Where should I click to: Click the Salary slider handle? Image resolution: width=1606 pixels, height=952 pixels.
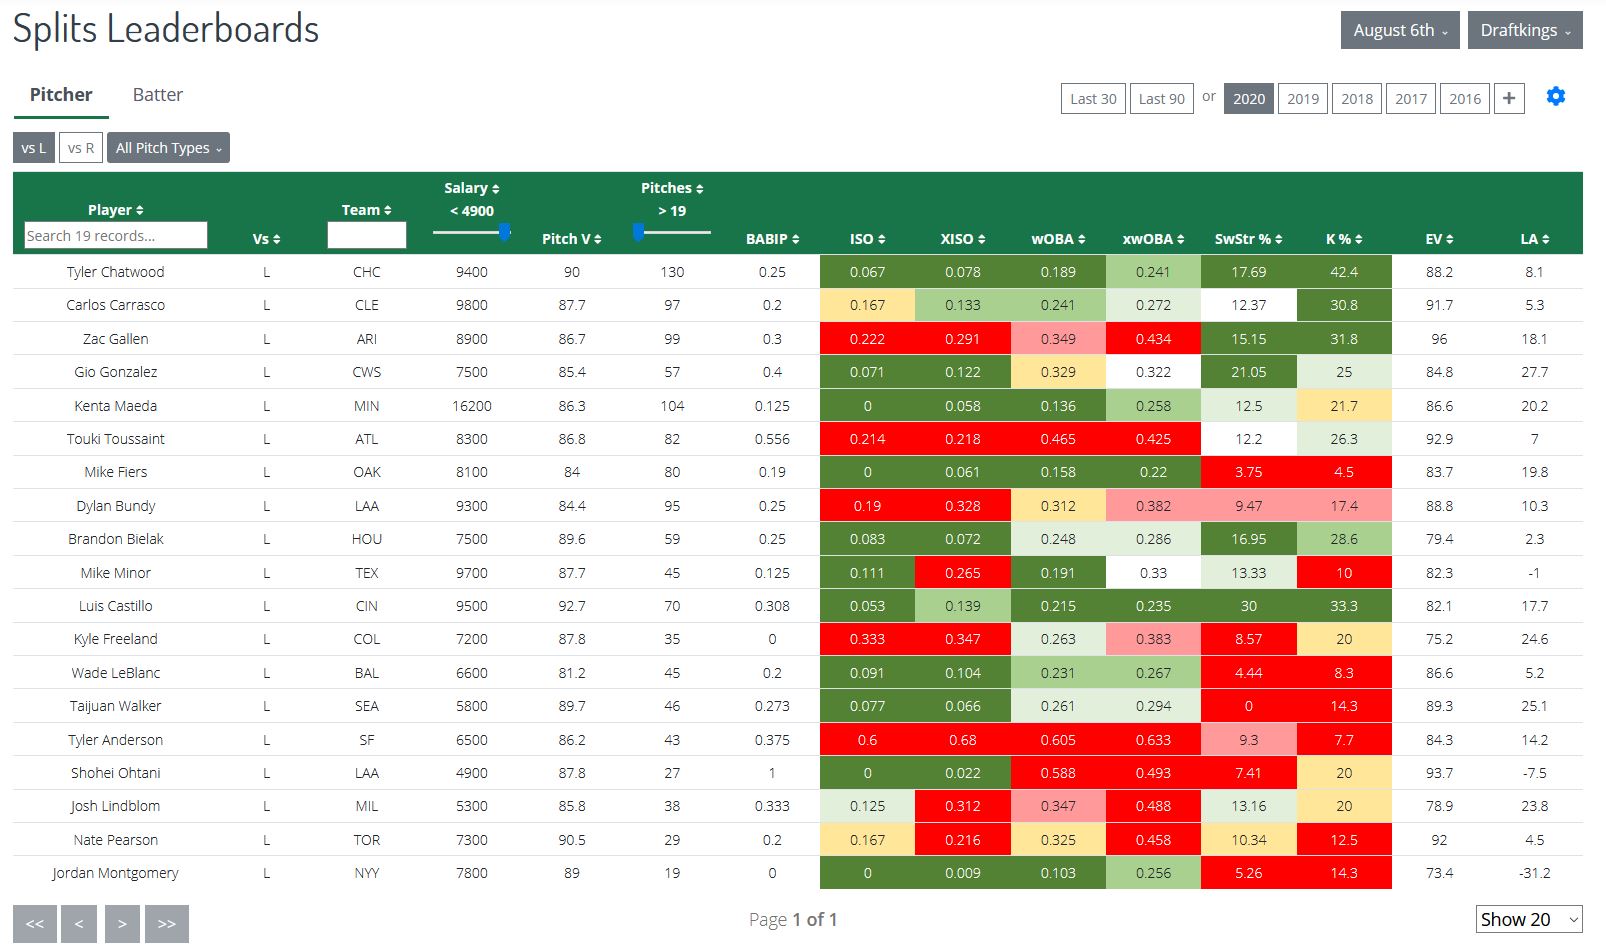[505, 232]
